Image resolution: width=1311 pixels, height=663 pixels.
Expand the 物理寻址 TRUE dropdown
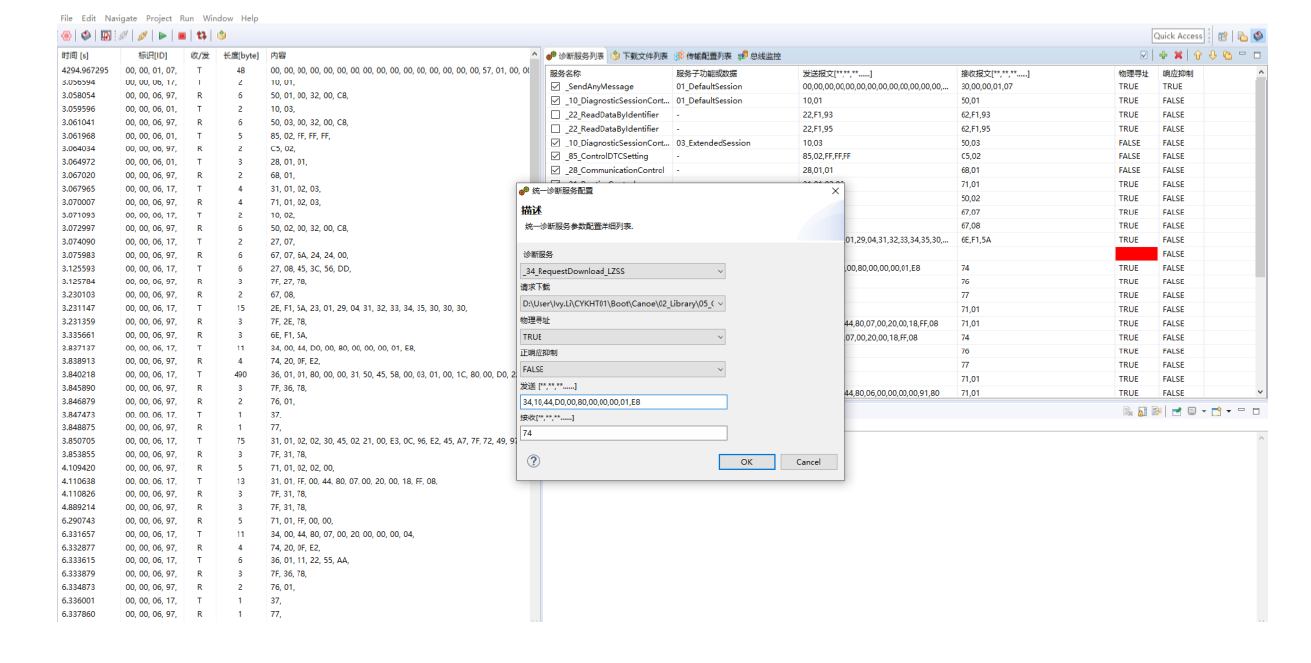622,337
